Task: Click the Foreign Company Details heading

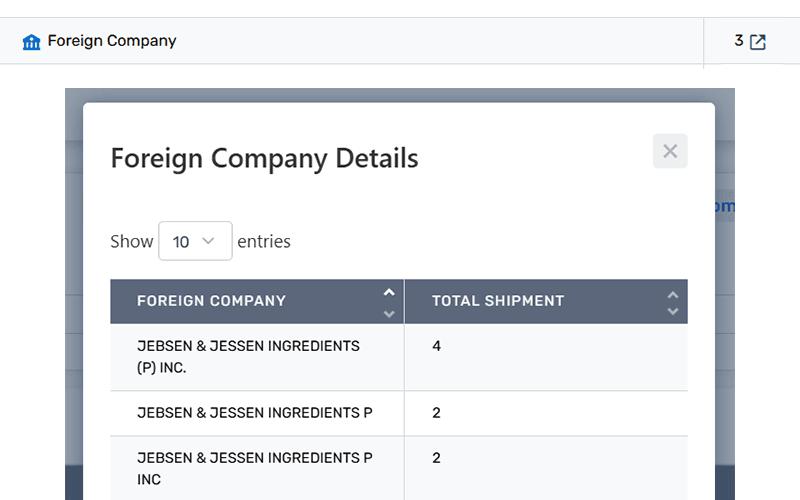Action: [264, 159]
